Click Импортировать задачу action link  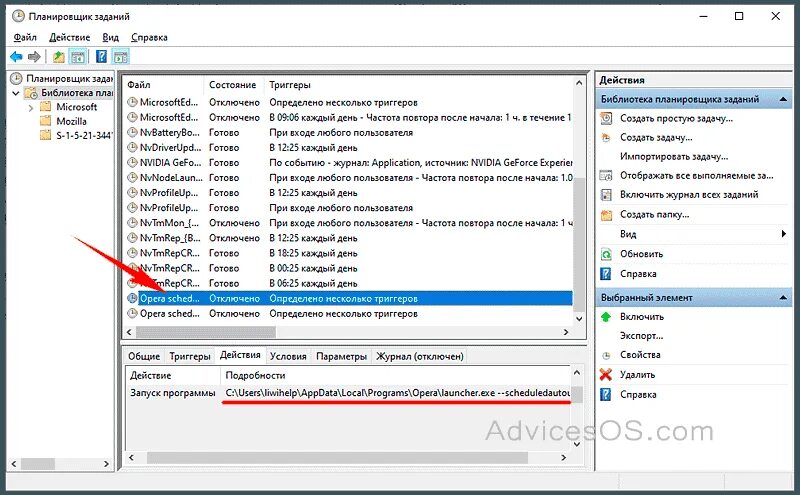tap(674, 157)
